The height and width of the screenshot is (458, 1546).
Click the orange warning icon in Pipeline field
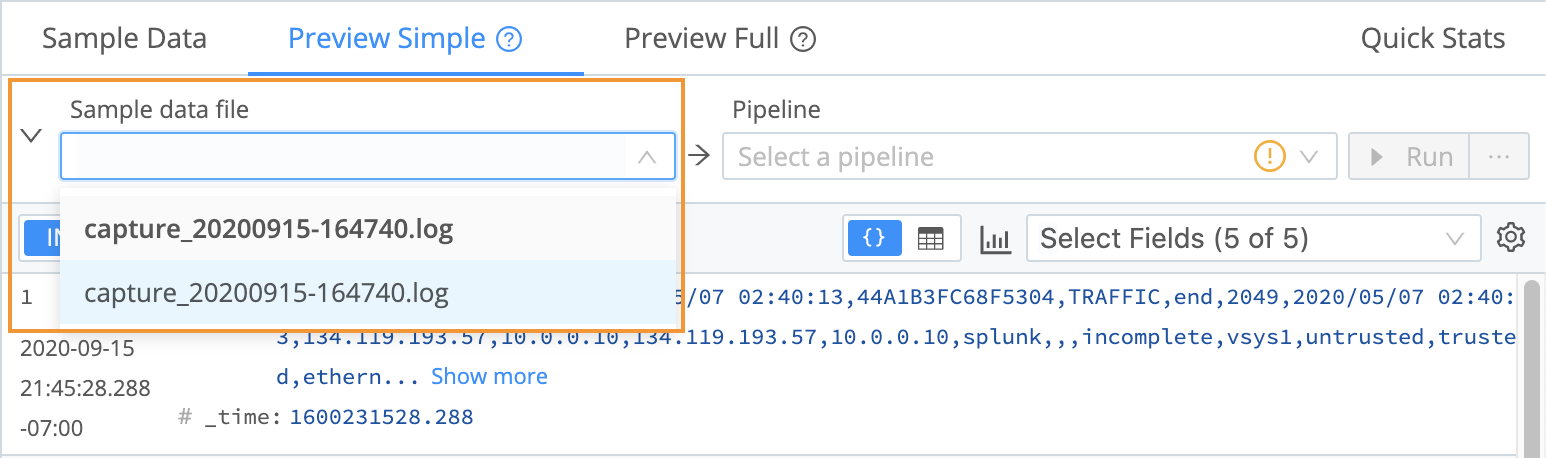pyautogui.click(x=1269, y=157)
